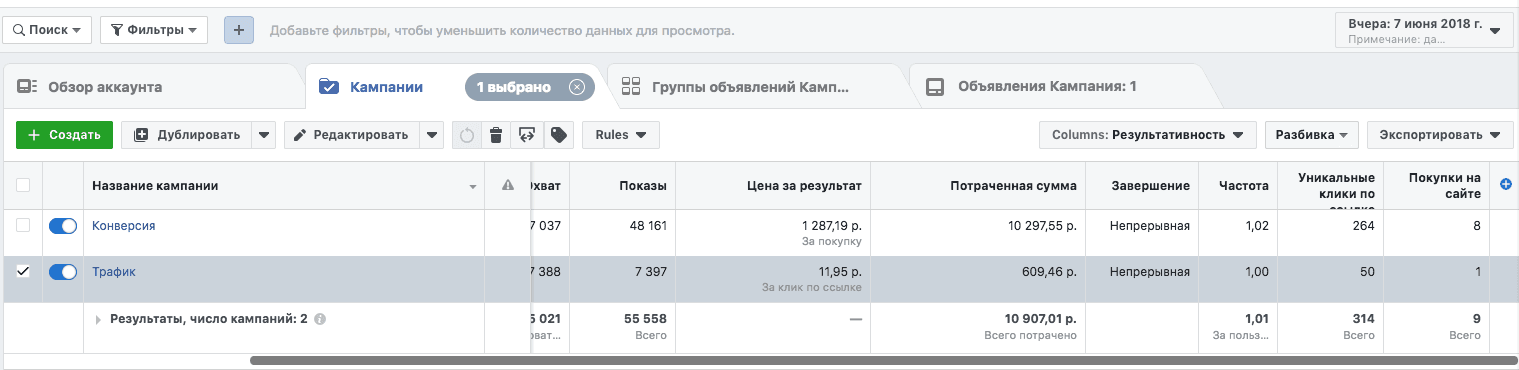Click the overview icon on Обзор аккаунта tab

[x=27, y=87]
